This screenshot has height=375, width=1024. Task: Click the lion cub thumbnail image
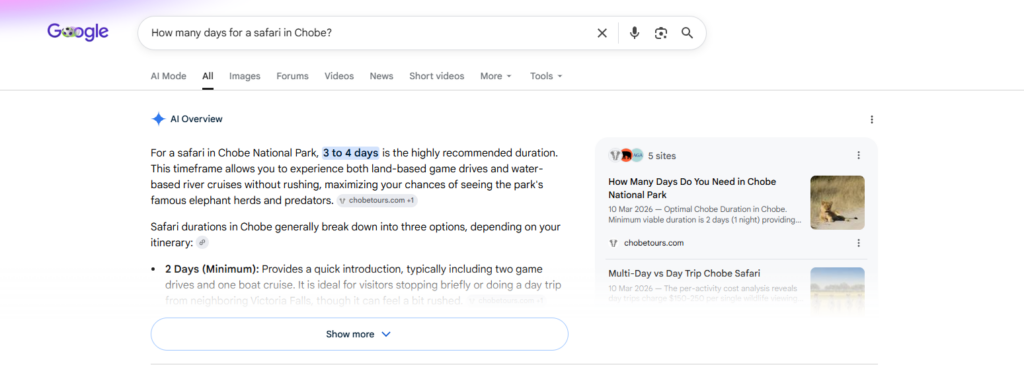pyautogui.click(x=837, y=203)
